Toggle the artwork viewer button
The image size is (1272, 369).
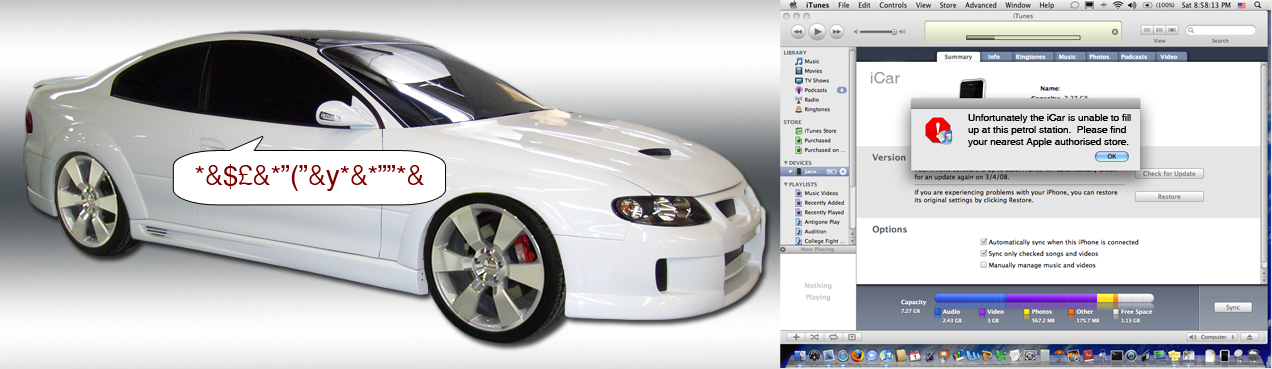pos(852,337)
